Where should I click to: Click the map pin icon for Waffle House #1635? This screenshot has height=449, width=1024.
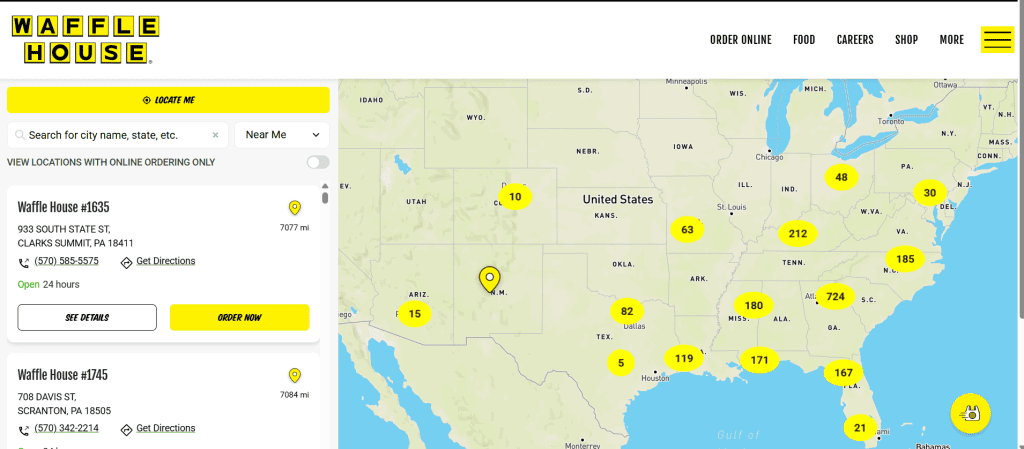click(x=294, y=208)
